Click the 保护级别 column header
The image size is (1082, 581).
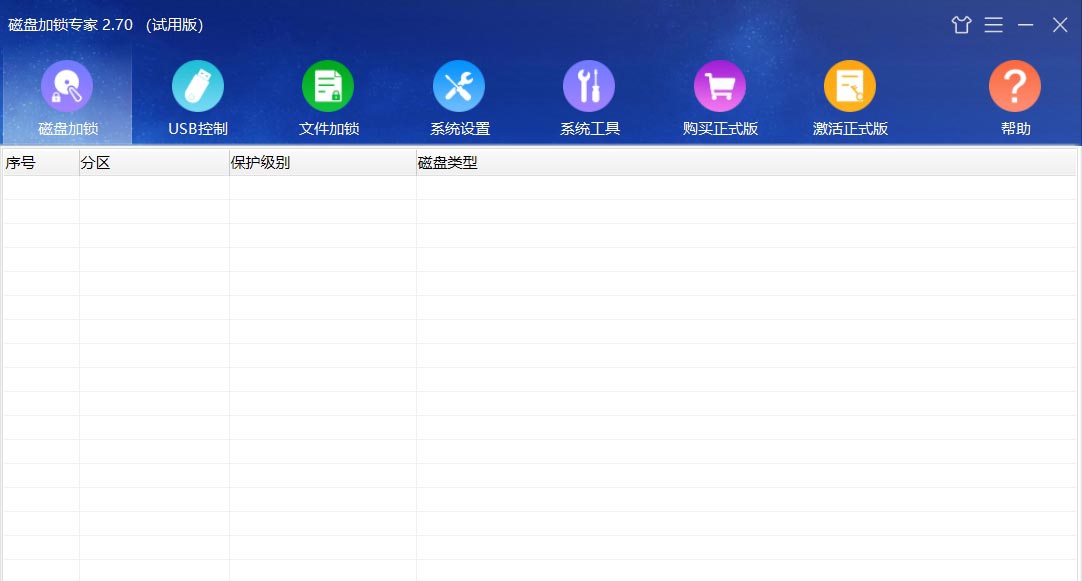pyautogui.click(x=320, y=161)
